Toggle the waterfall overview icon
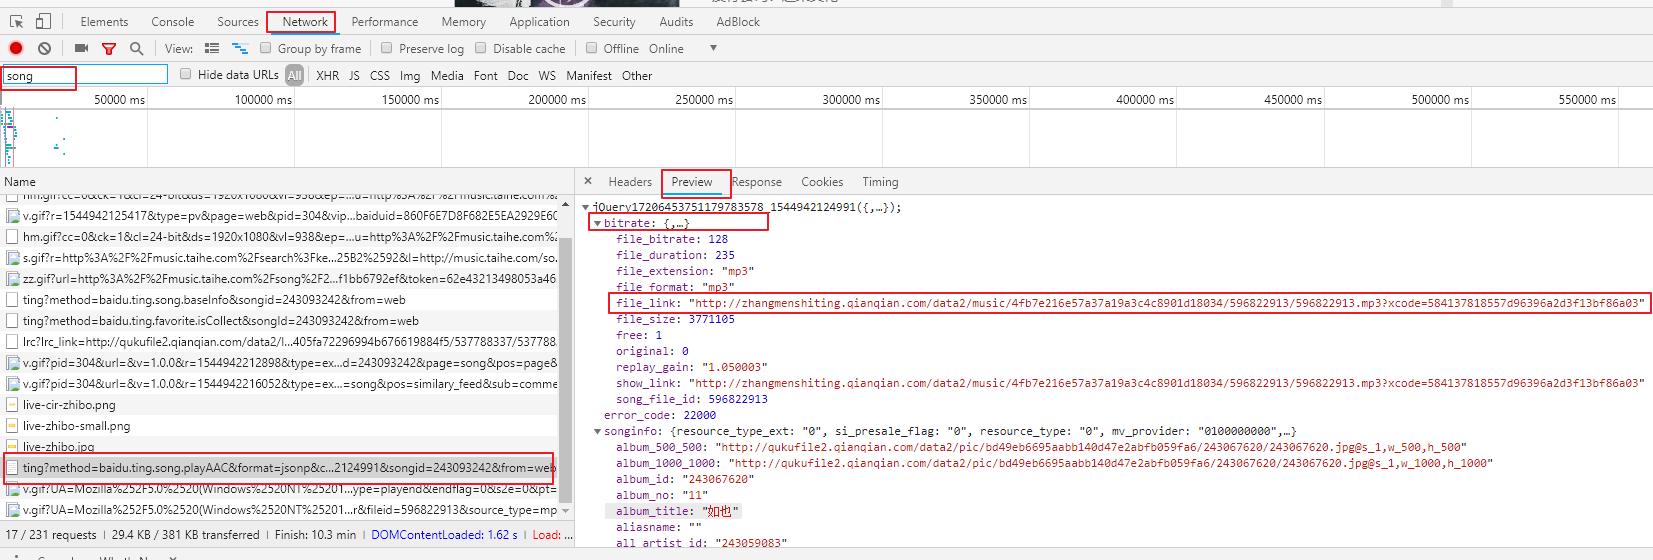 pos(240,48)
